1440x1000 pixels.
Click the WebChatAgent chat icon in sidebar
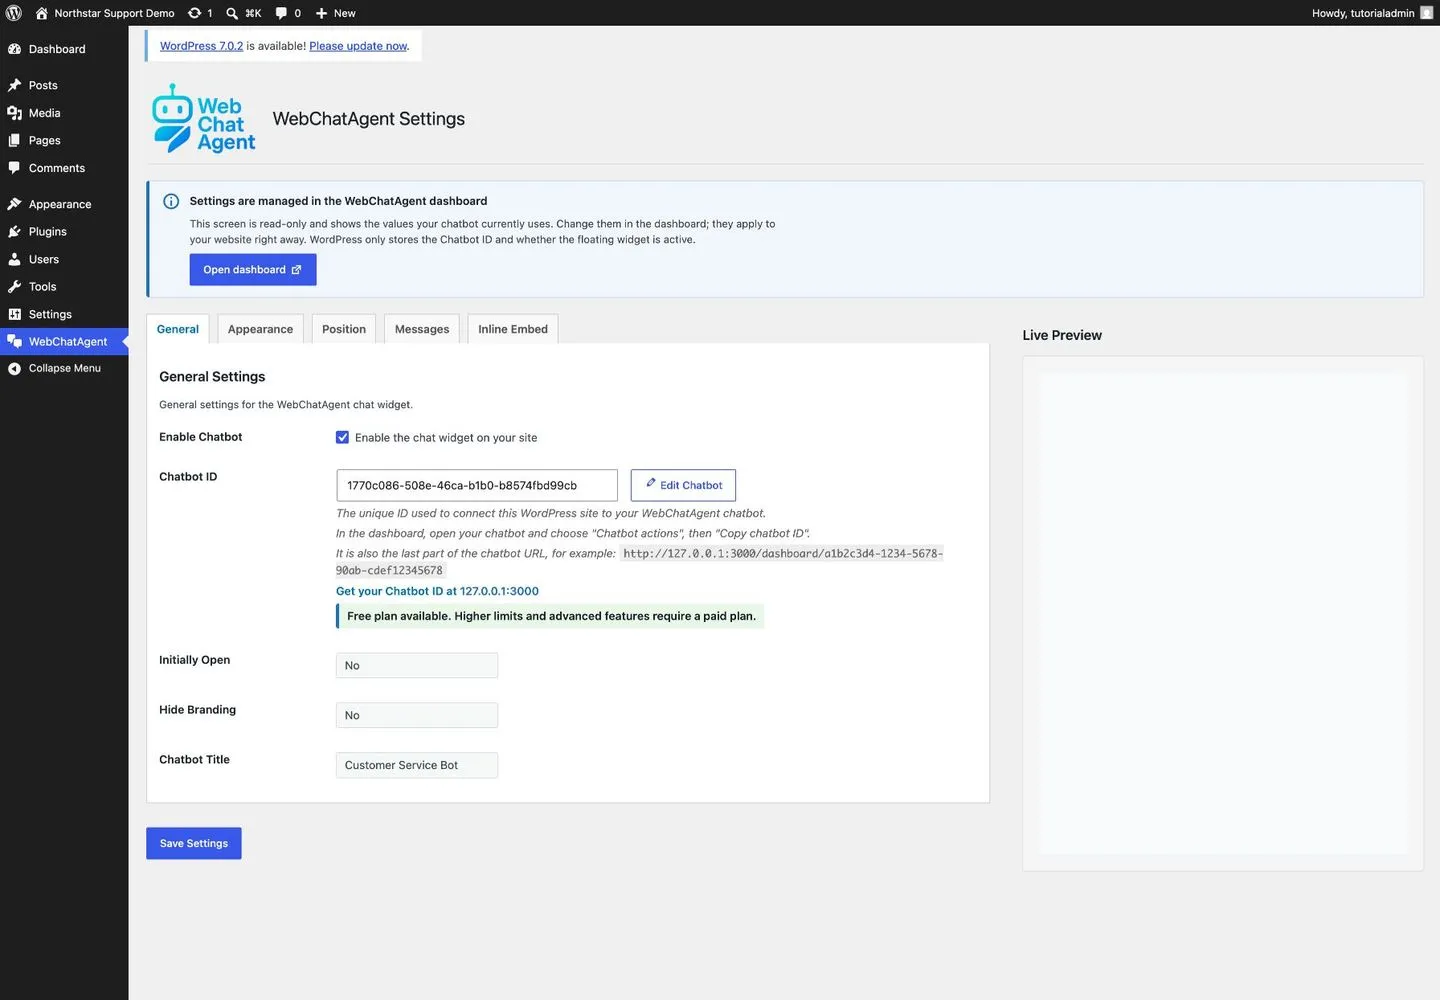14,341
